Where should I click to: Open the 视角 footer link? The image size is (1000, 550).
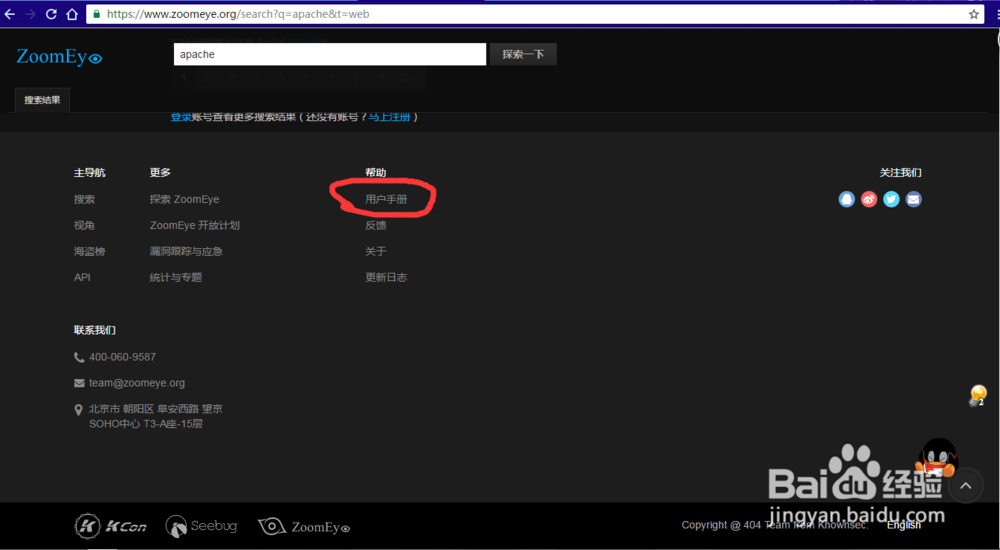pos(84,225)
